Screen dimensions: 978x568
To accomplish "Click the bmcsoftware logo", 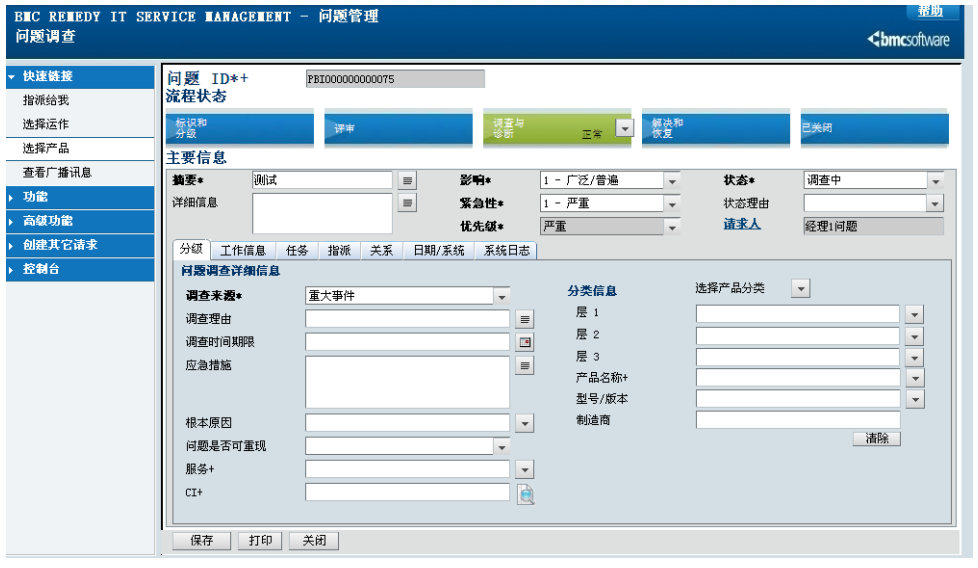I will (x=908, y=40).
